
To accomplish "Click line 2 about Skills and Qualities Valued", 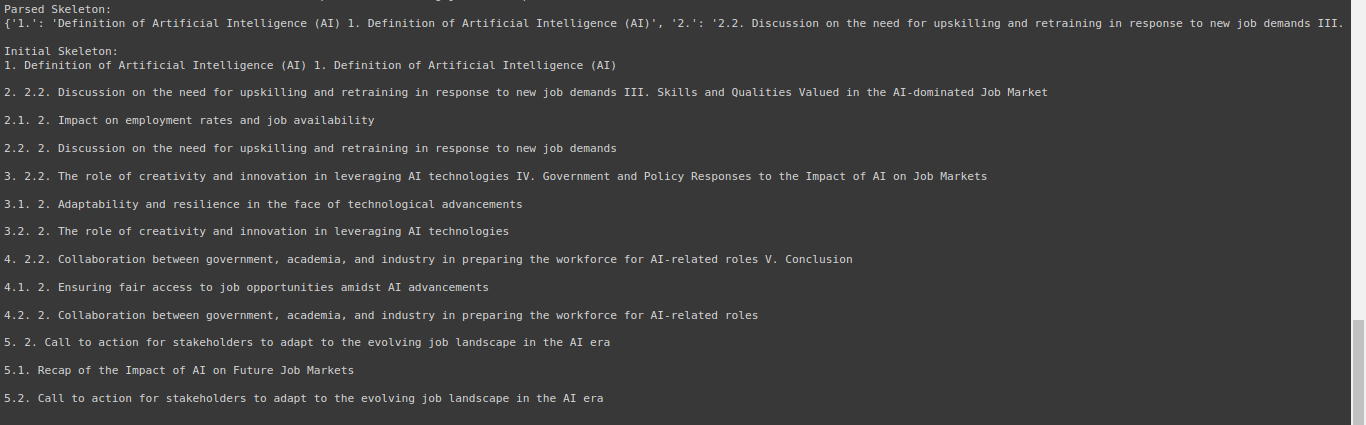I will [526, 93].
